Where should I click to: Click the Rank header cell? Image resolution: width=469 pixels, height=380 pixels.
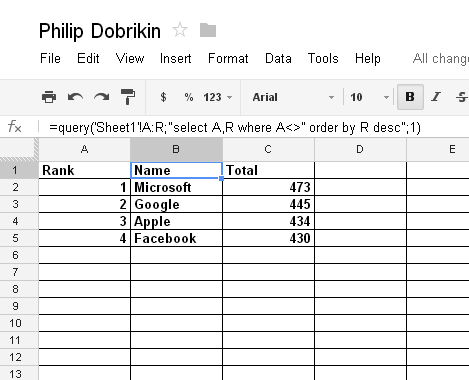85,170
